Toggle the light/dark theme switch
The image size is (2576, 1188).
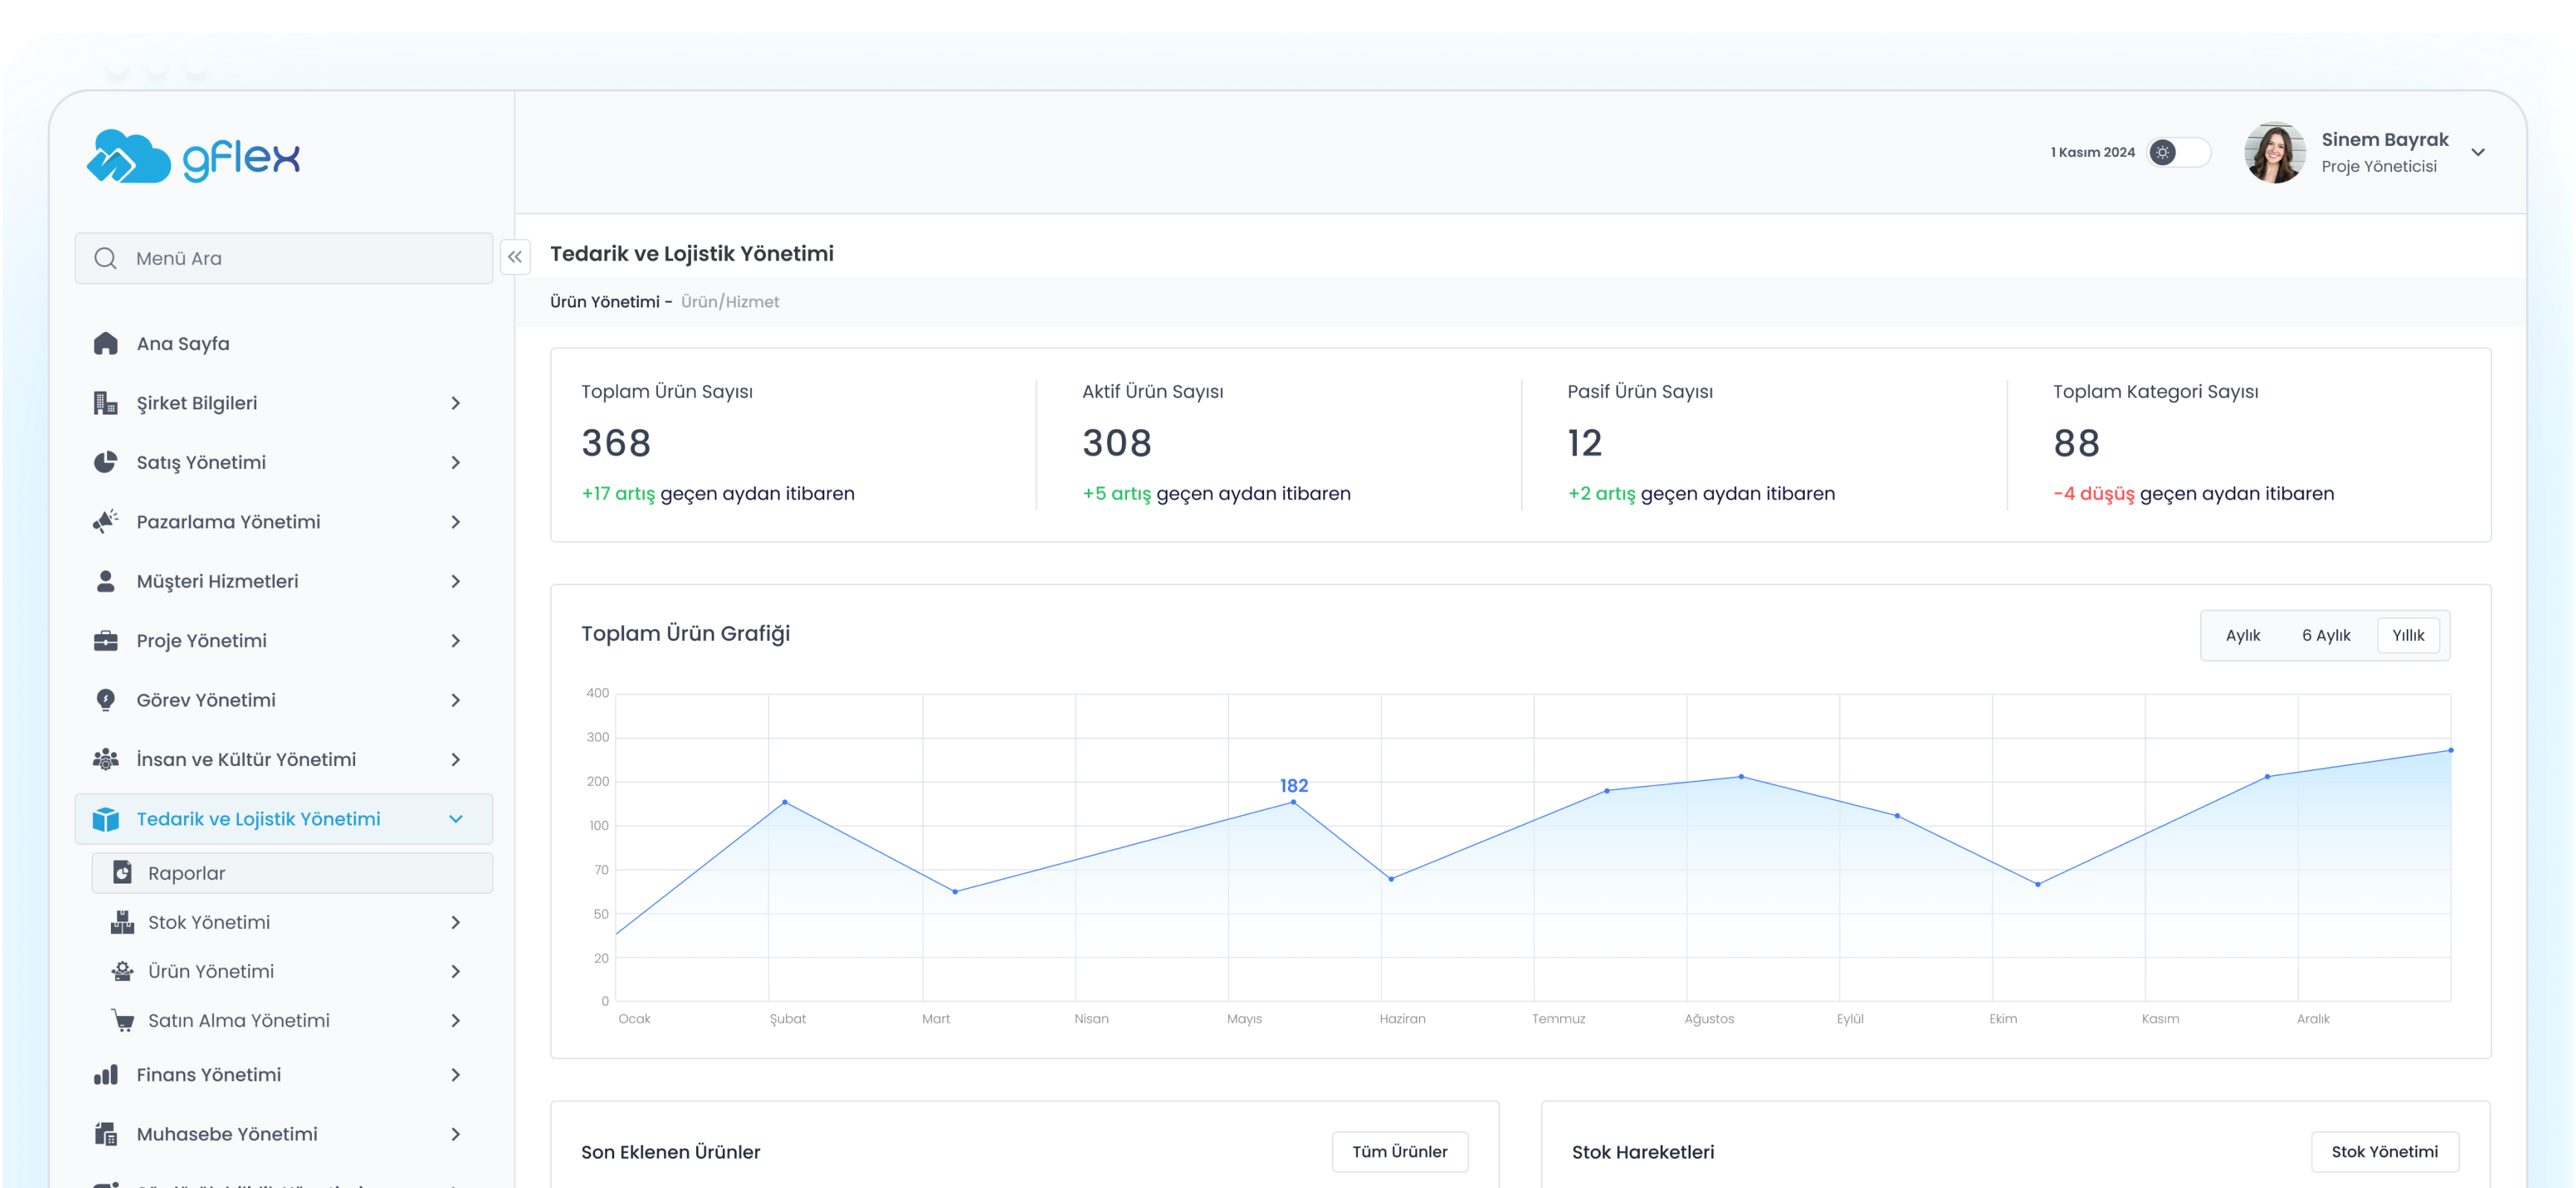tap(2178, 152)
